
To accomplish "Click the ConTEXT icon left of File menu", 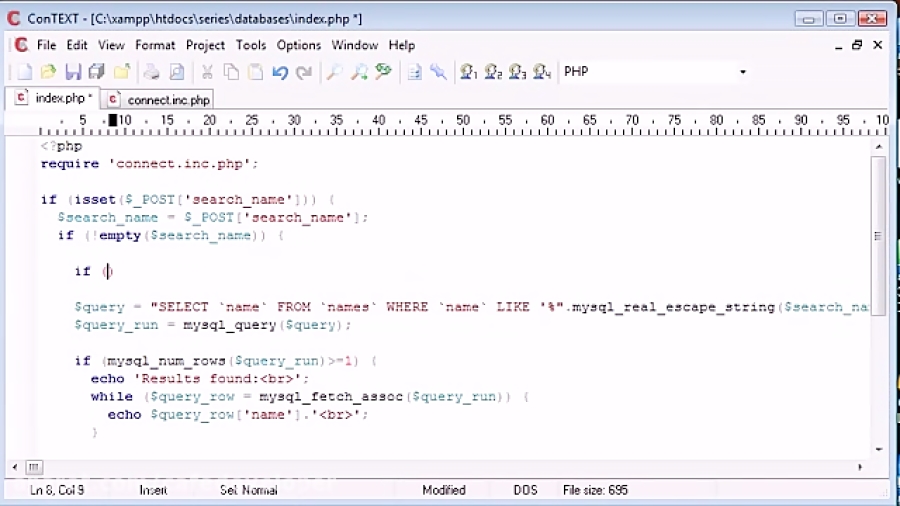I will [21, 45].
